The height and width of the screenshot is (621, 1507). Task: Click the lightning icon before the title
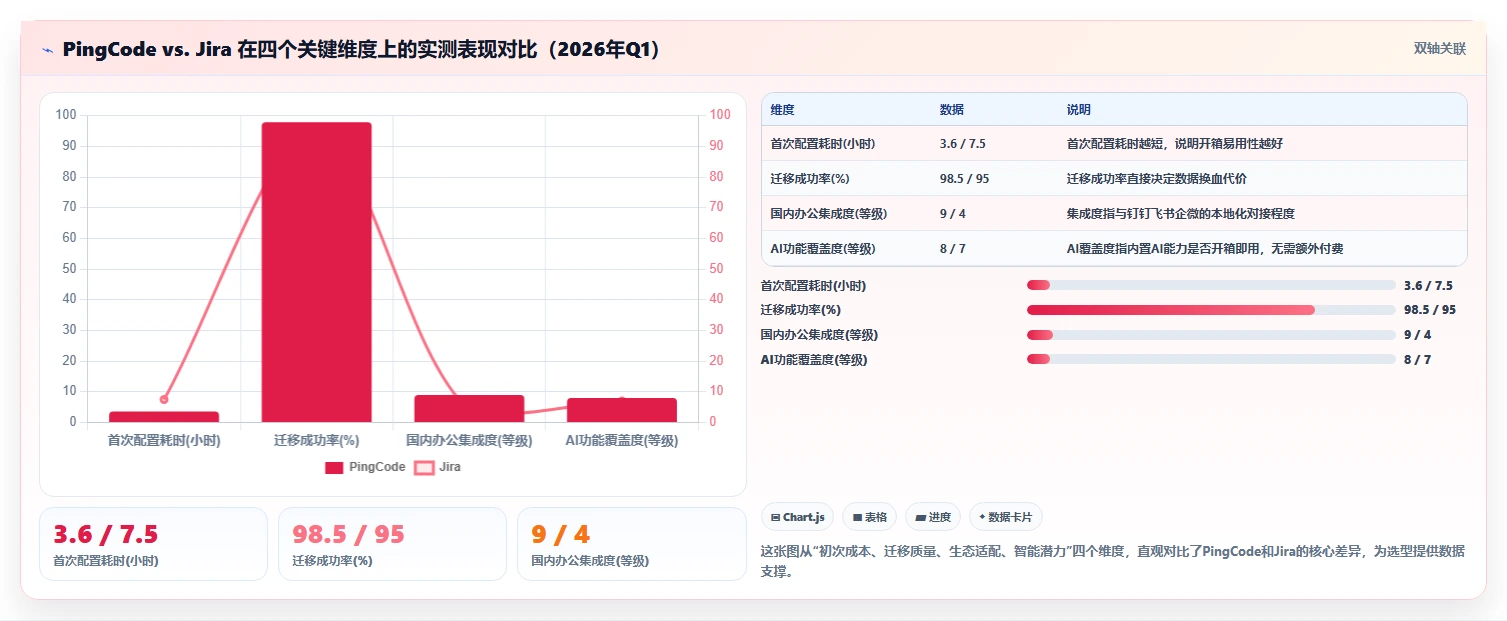tap(47, 50)
